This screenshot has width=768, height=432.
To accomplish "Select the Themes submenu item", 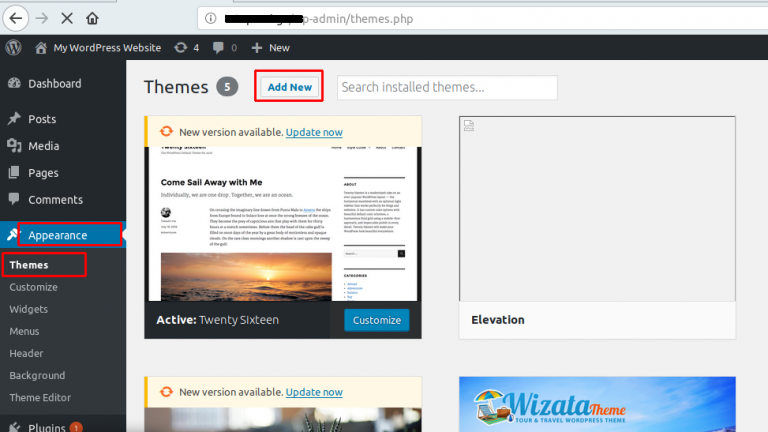I will tap(29, 265).
